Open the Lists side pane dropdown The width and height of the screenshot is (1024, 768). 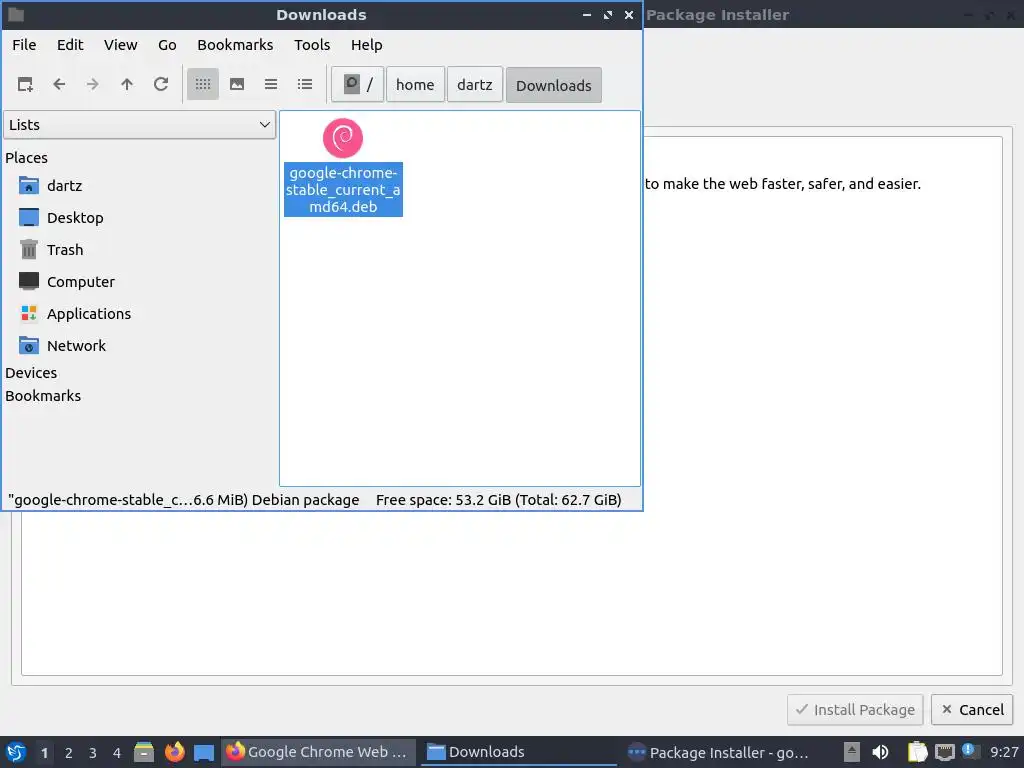pos(140,125)
